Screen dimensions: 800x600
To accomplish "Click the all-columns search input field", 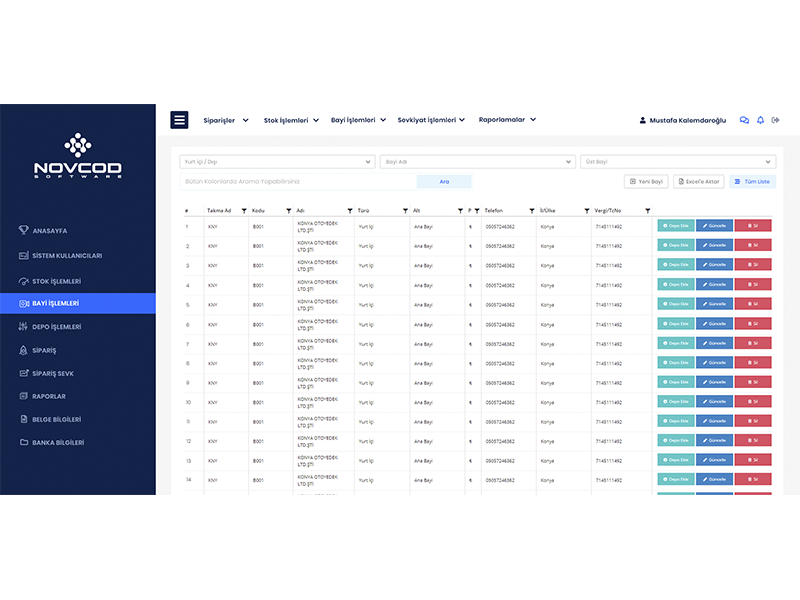I will coord(298,182).
